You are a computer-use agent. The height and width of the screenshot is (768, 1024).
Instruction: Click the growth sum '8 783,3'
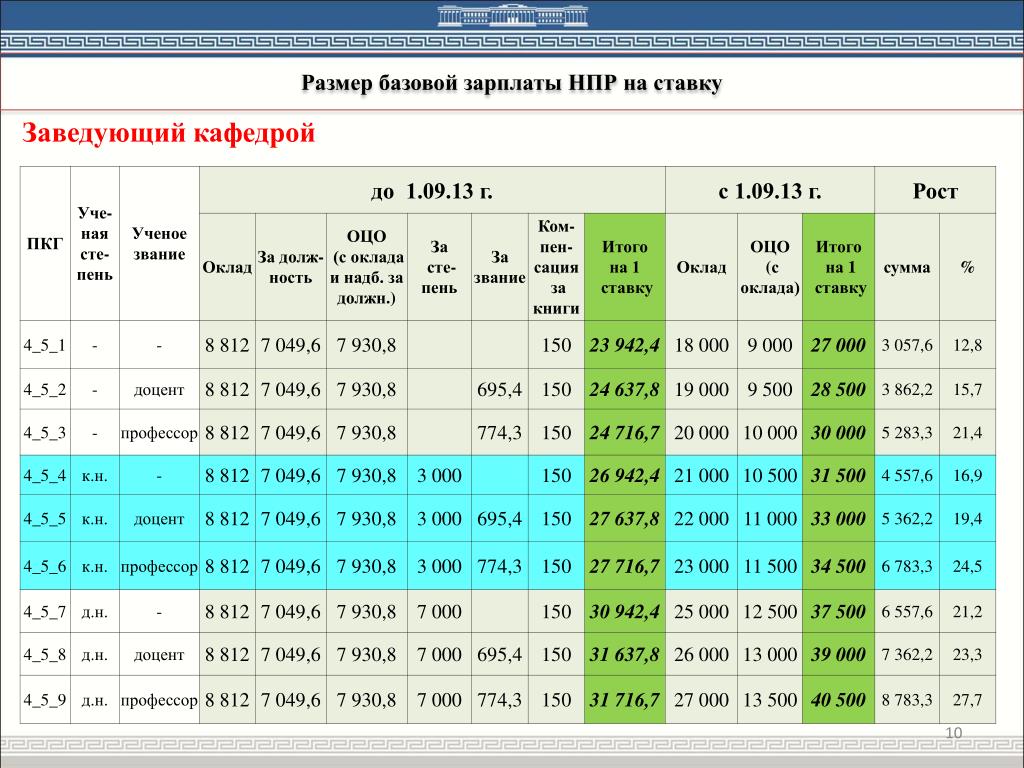pos(906,700)
